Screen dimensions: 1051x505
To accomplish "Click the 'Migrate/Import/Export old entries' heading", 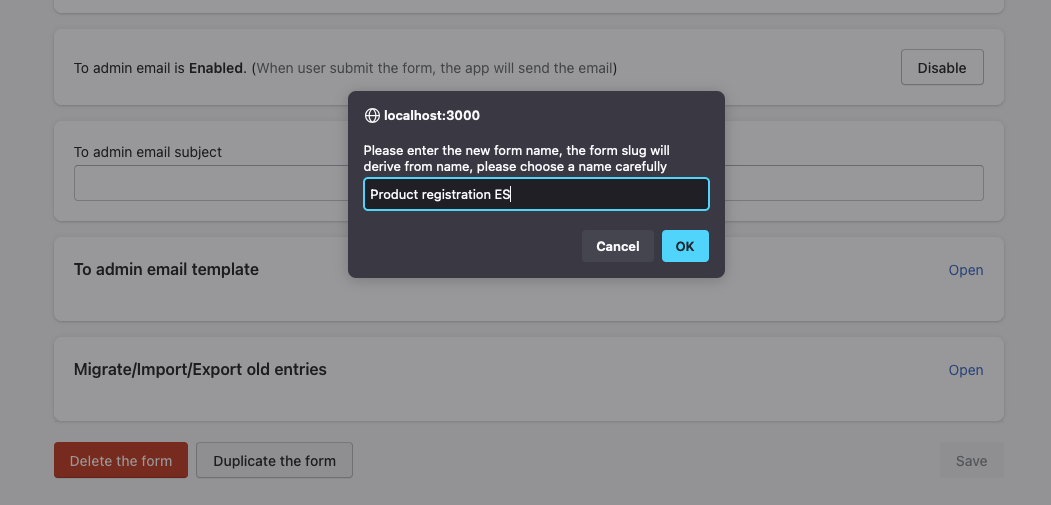I will pos(200,369).
